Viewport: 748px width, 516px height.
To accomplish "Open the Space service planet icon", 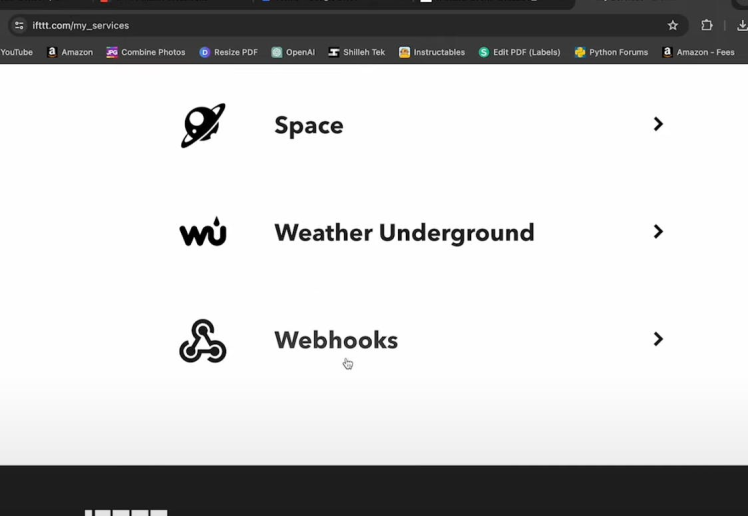I will 203,125.
